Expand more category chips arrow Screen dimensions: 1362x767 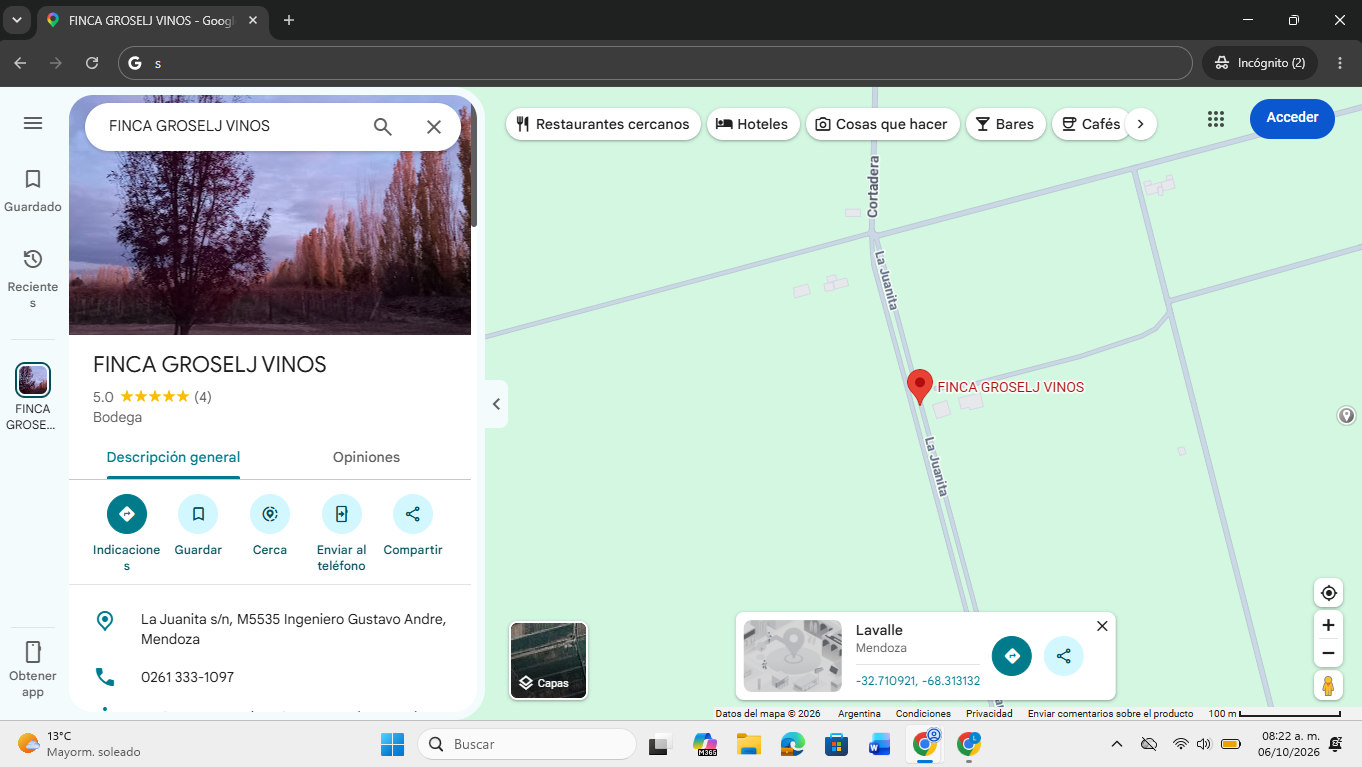coord(1141,124)
